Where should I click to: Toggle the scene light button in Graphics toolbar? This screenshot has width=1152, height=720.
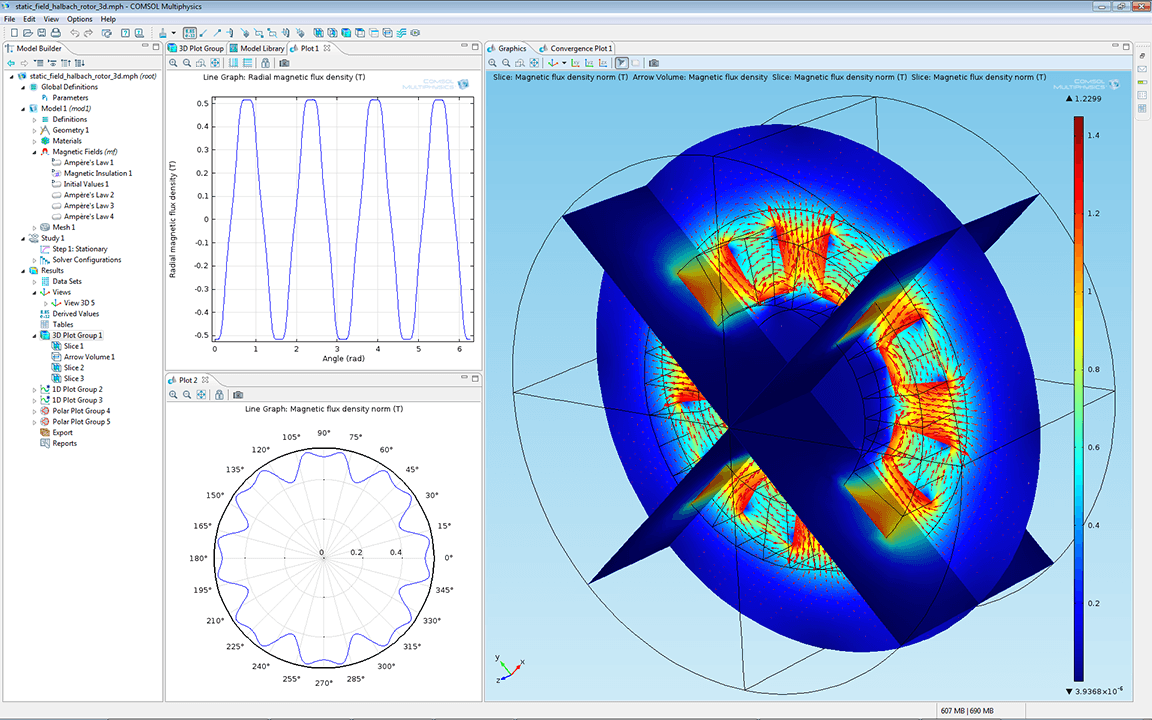point(621,63)
